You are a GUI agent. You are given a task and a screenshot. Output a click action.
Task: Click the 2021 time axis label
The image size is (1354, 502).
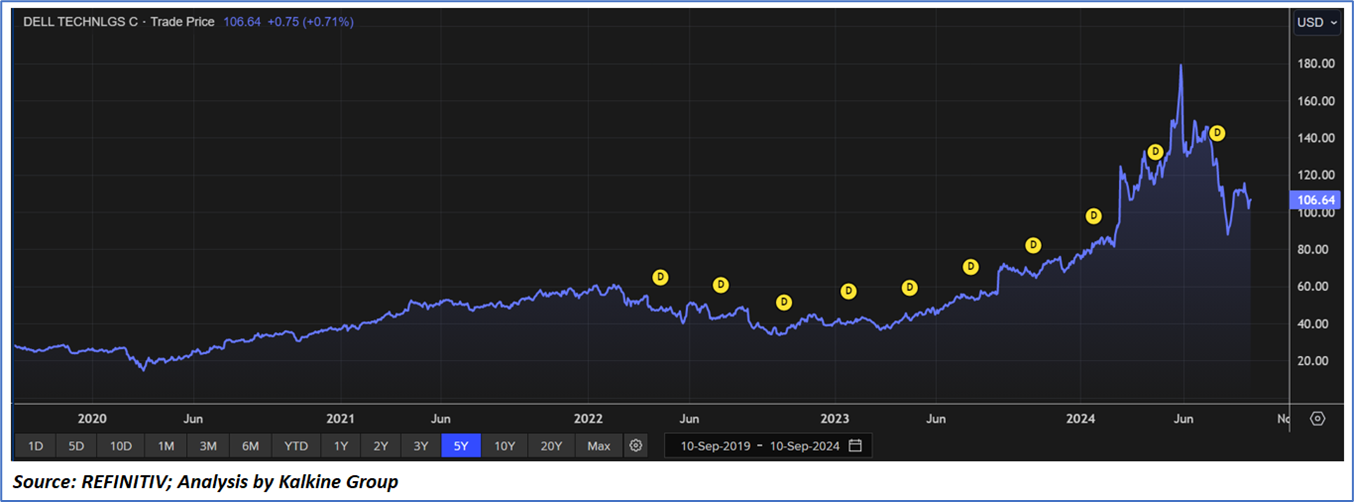340,418
